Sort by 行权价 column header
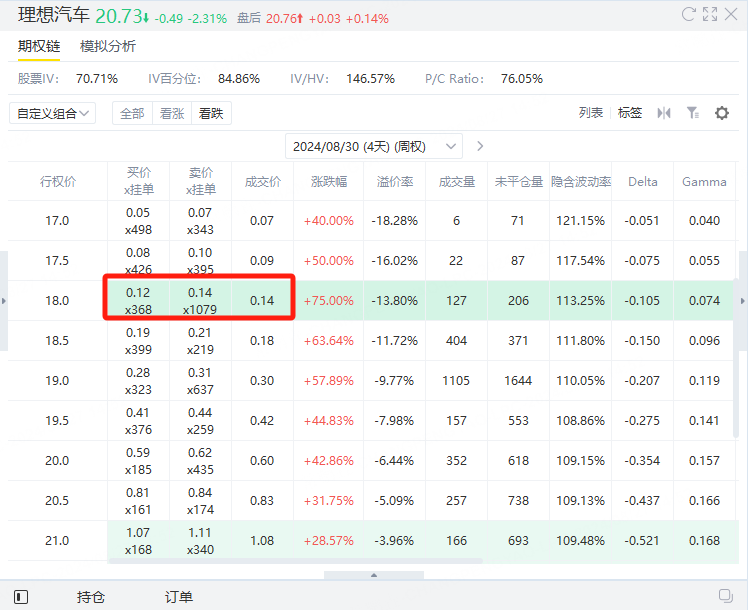Screen dimensions: 748x610 click(58, 182)
